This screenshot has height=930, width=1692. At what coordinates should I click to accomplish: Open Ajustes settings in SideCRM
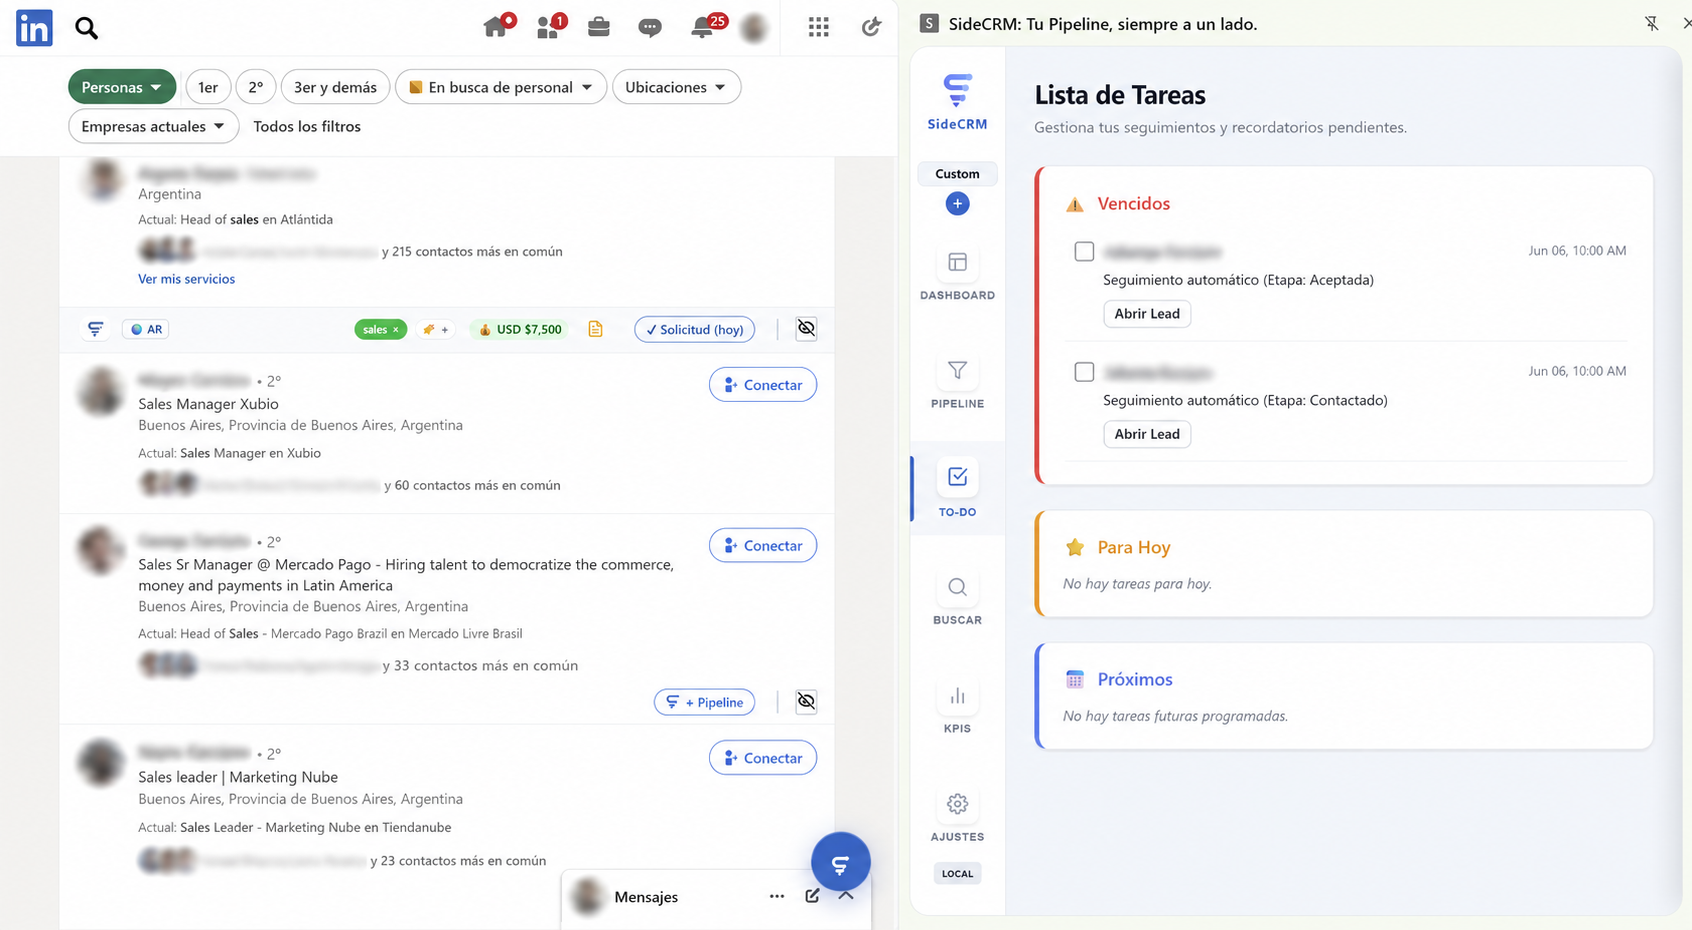(x=957, y=815)
